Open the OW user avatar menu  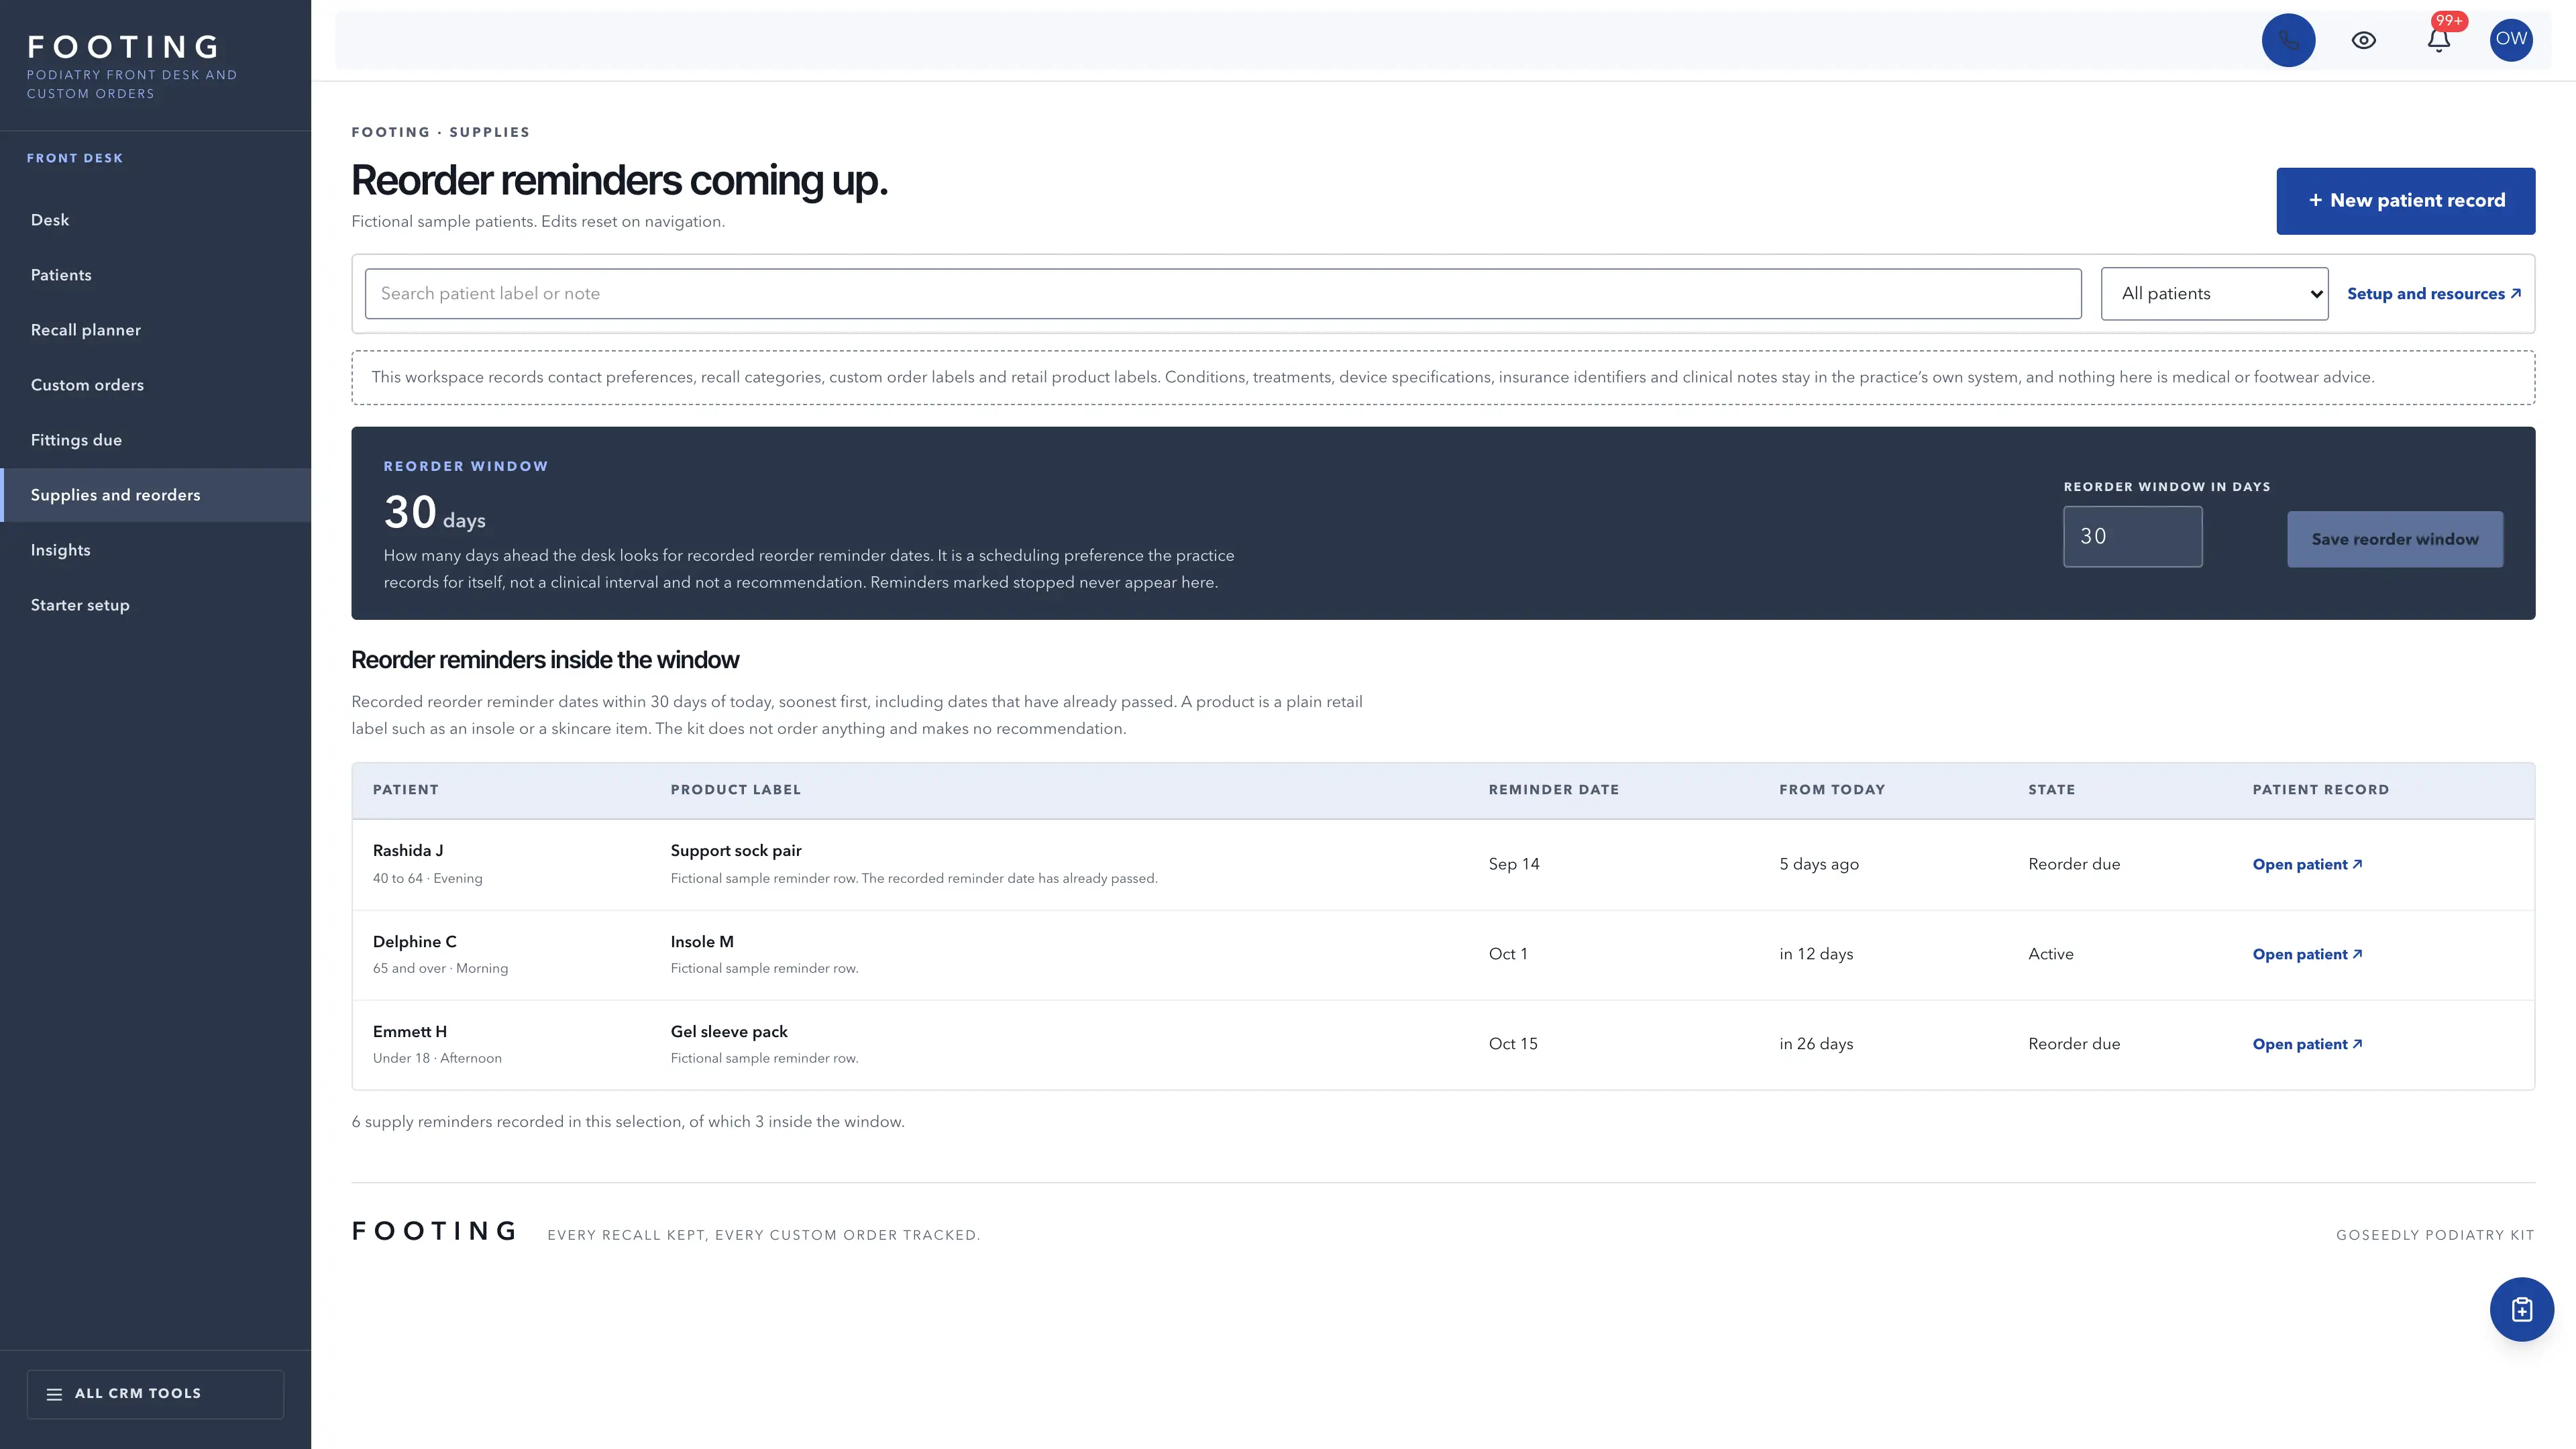click(2511, 41)
